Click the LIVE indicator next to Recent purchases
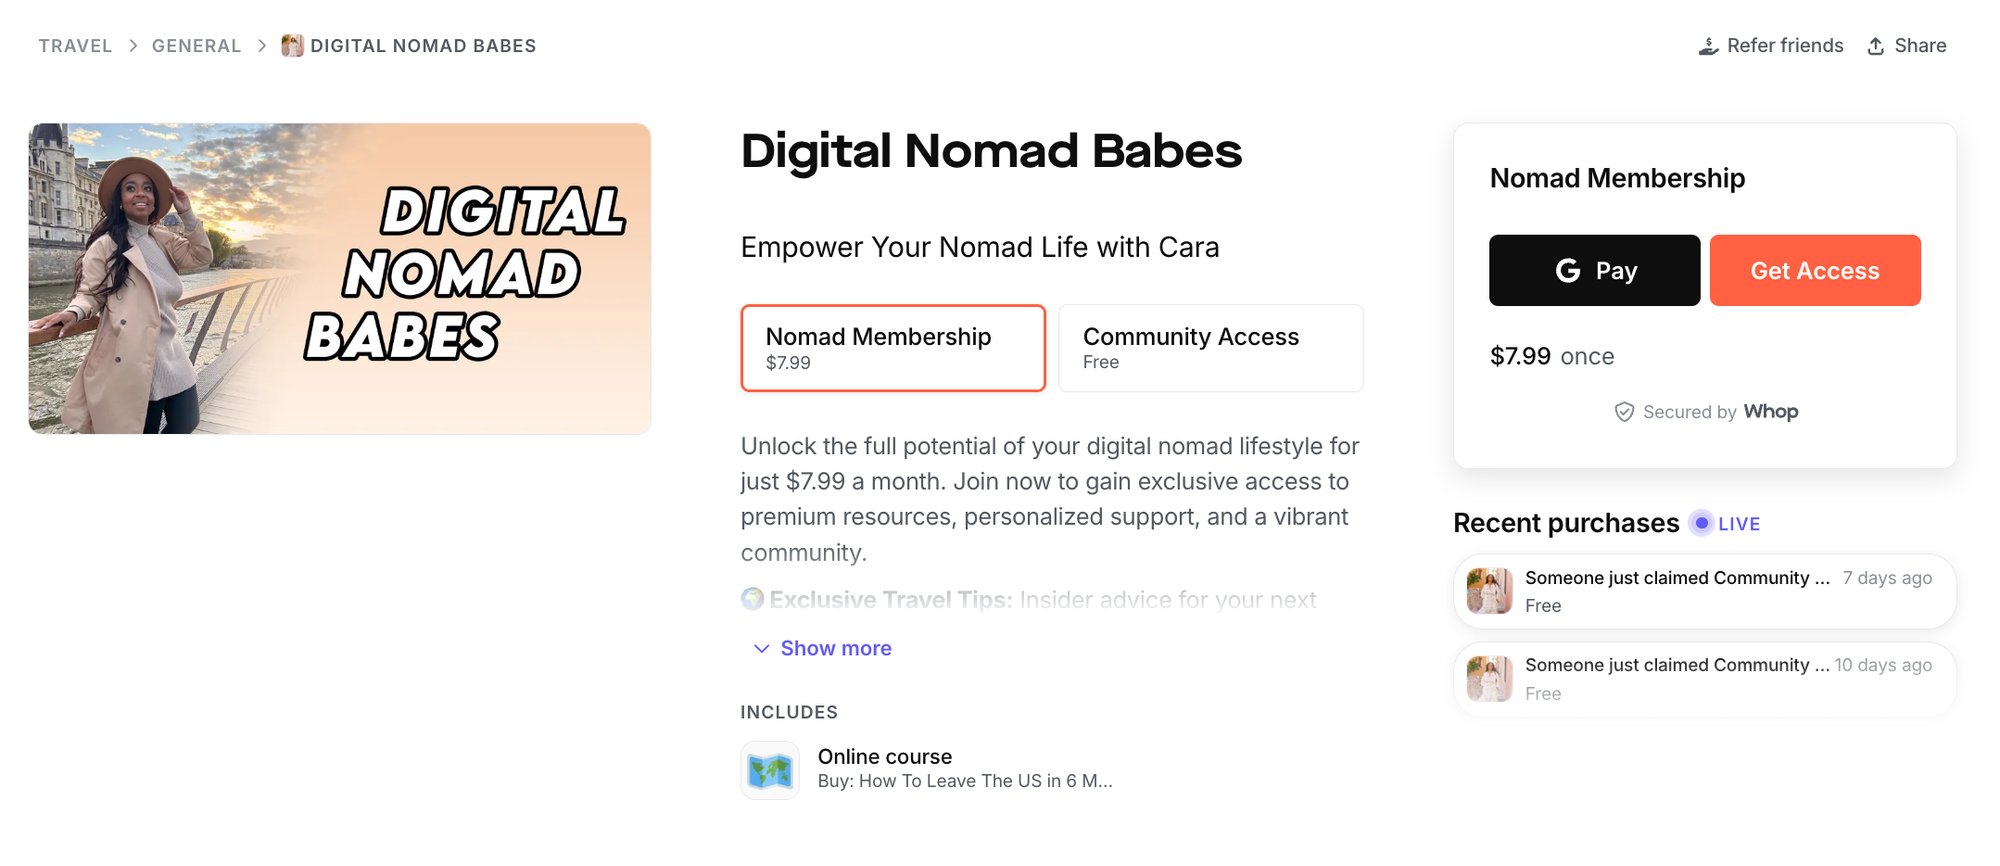 pos(1724,523)
